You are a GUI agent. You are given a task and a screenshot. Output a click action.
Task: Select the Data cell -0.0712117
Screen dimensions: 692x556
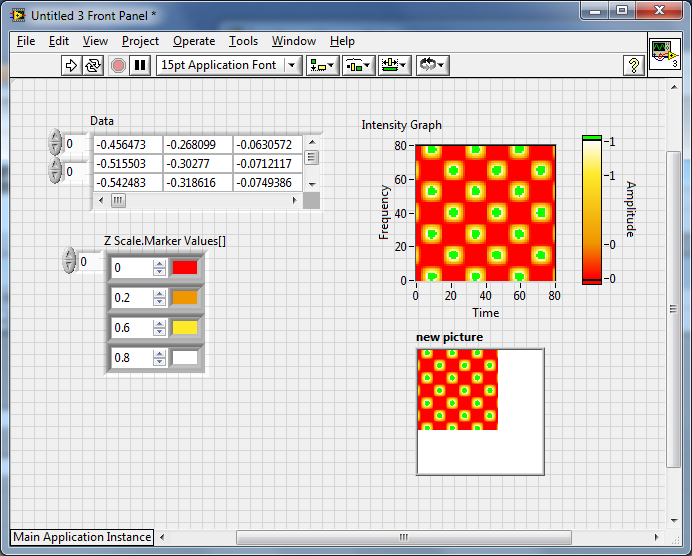(267, 164)
